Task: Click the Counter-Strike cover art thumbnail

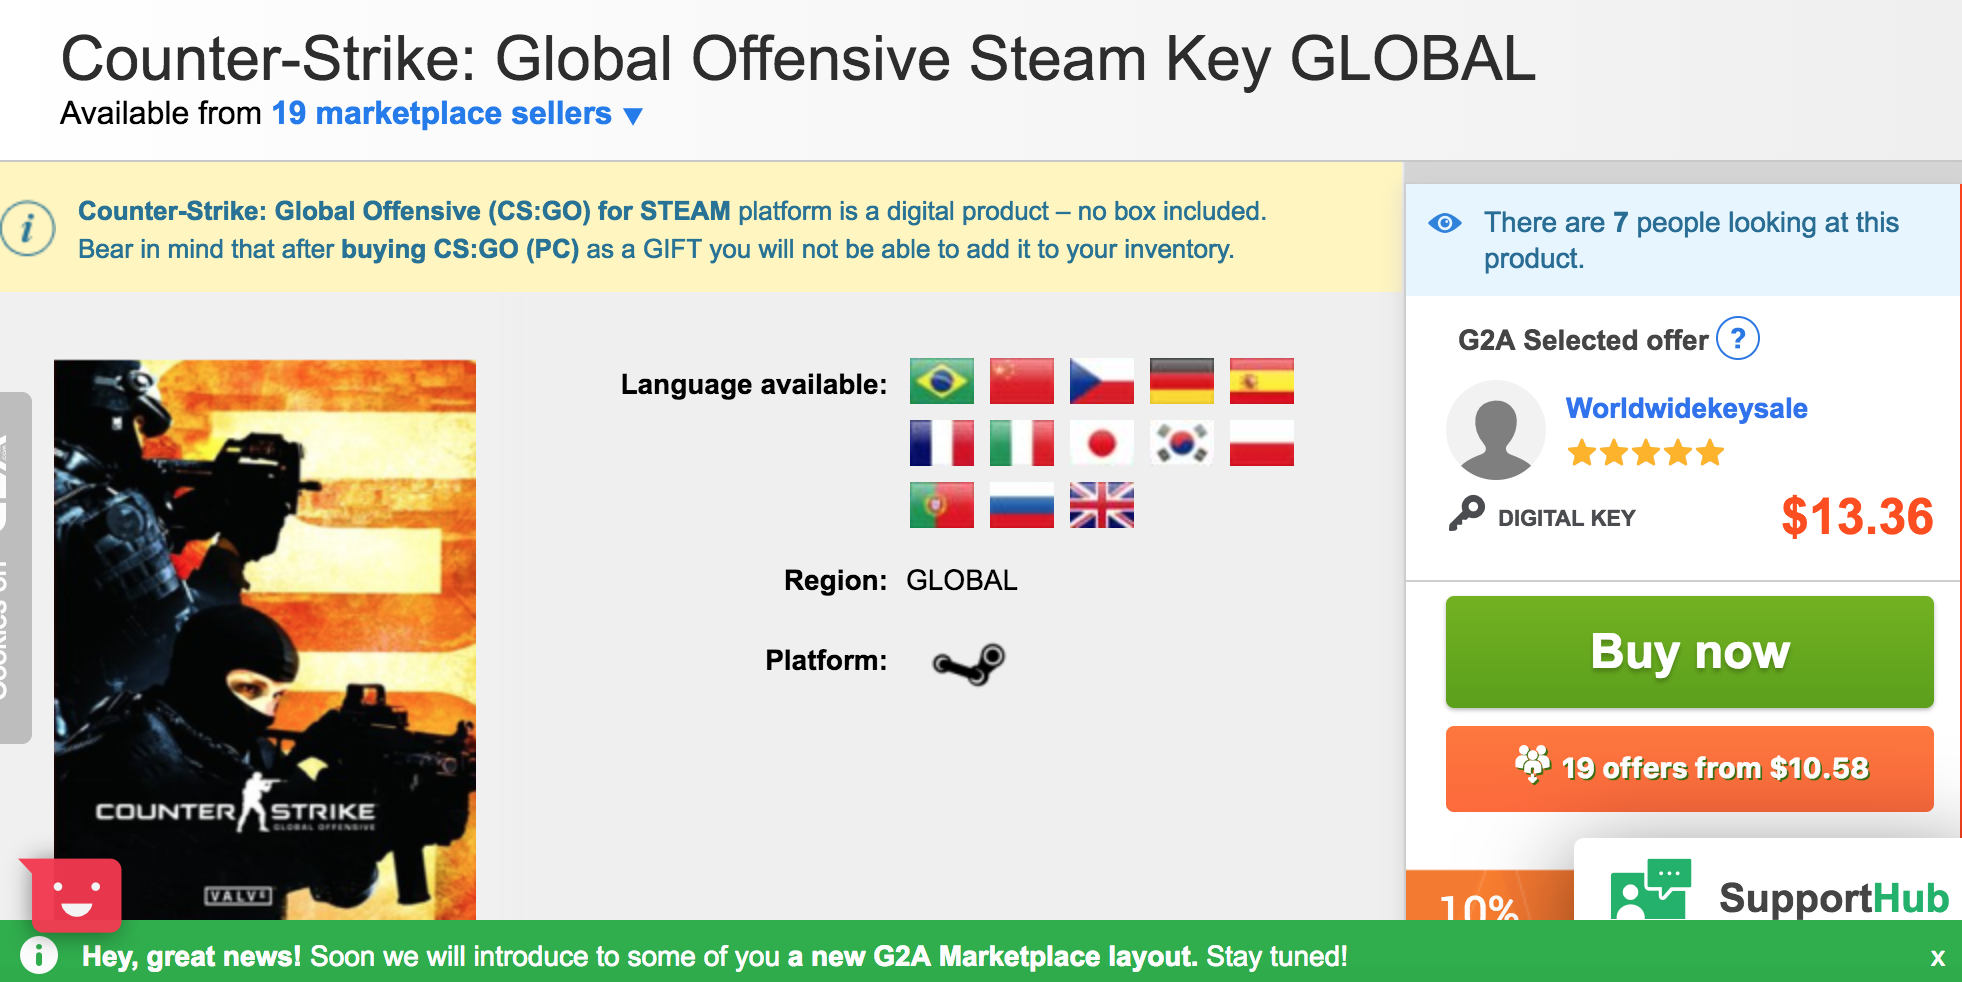Action: click(265, 640)
